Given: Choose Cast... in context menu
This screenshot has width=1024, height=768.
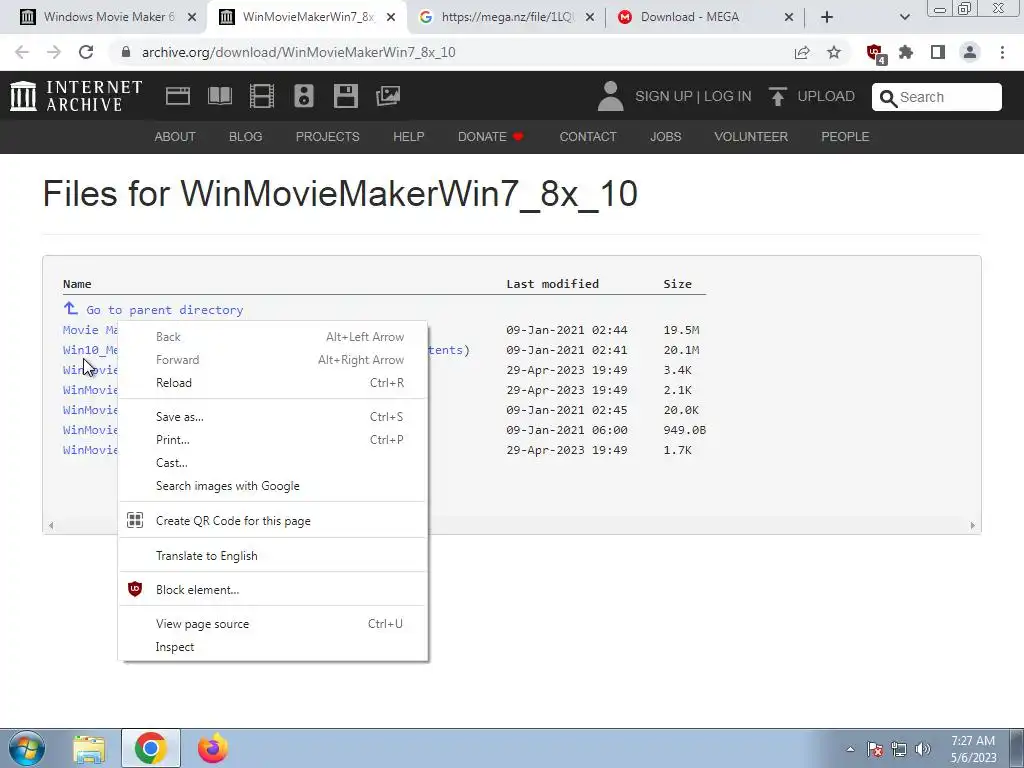Looking at the screenshot, I should 273,463.
